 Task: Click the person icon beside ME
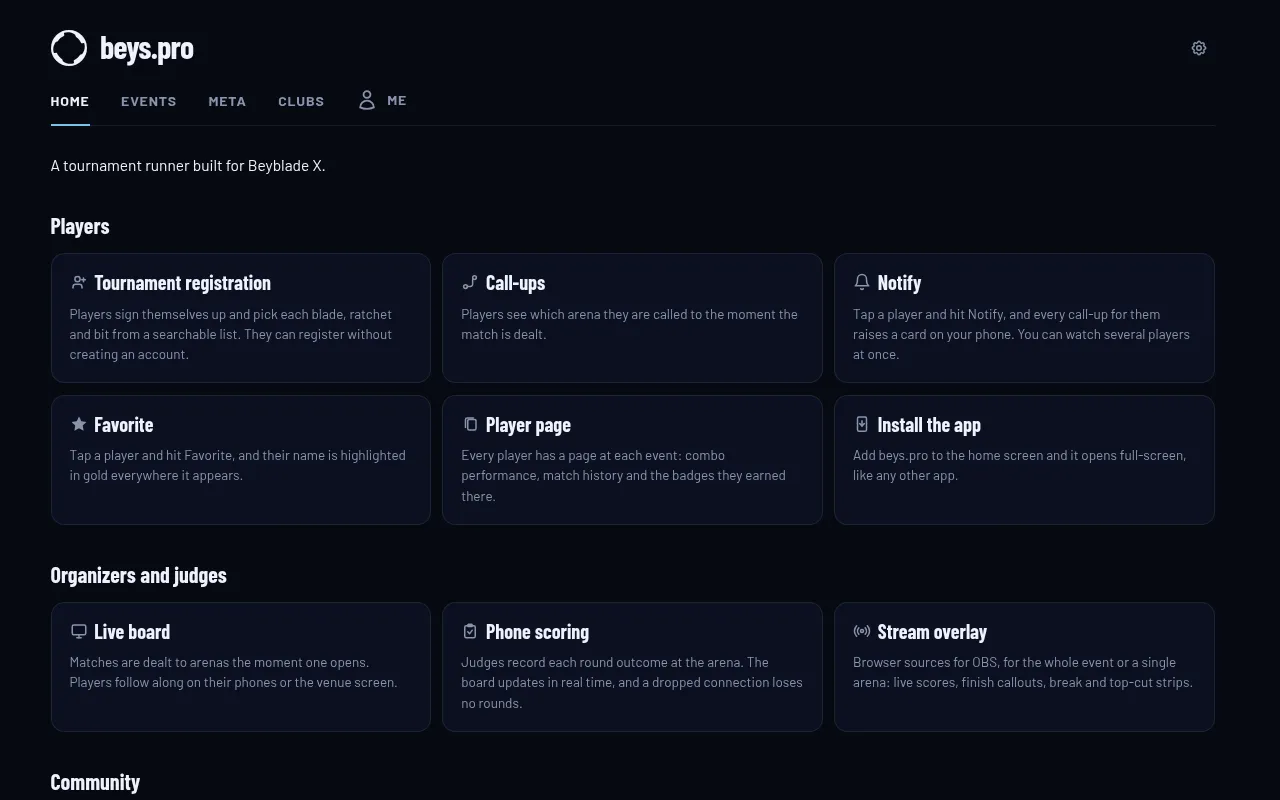coord(367,100)
